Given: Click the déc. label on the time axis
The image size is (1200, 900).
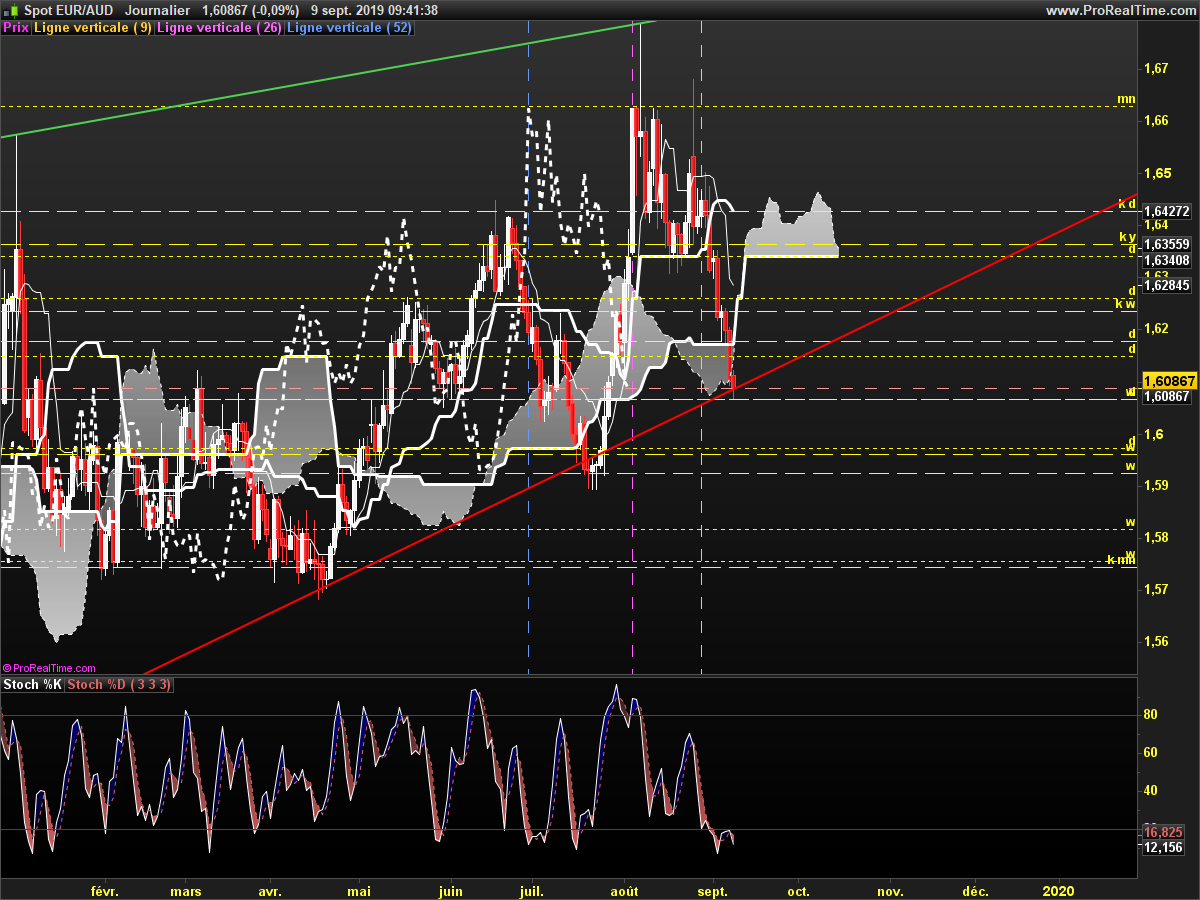Looking at the screenshot, I should 976,890.
